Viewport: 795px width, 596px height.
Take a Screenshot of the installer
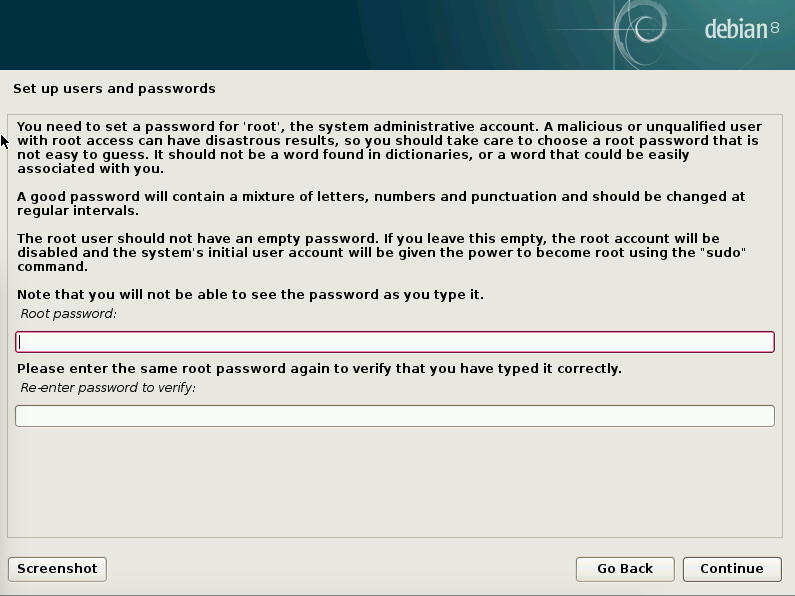57,569
